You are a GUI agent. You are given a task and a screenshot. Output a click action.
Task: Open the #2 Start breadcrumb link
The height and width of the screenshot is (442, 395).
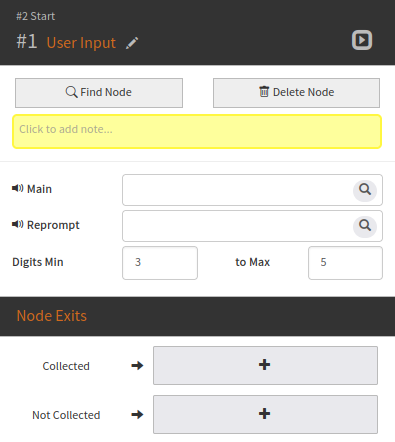[36, 16]
